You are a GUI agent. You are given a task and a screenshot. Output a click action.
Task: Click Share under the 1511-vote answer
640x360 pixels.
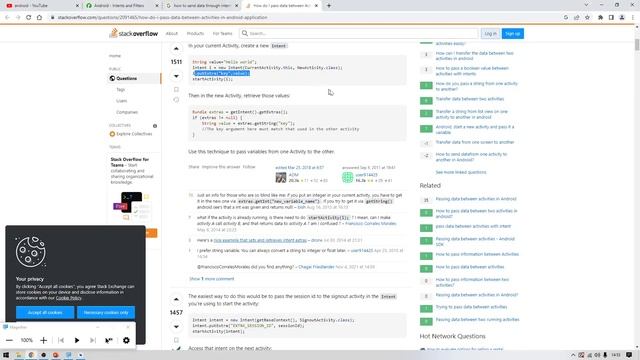(193, 167)
